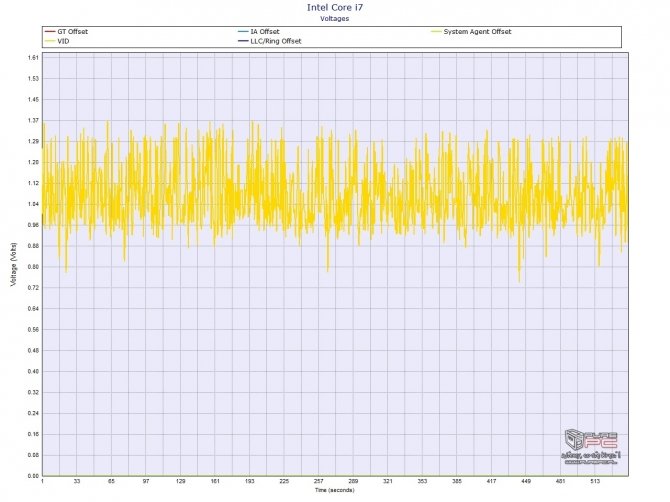Click the 449 tick on time axis
Image resolution: width=670 pixels, height=502 pixels.
coord(526,481)
